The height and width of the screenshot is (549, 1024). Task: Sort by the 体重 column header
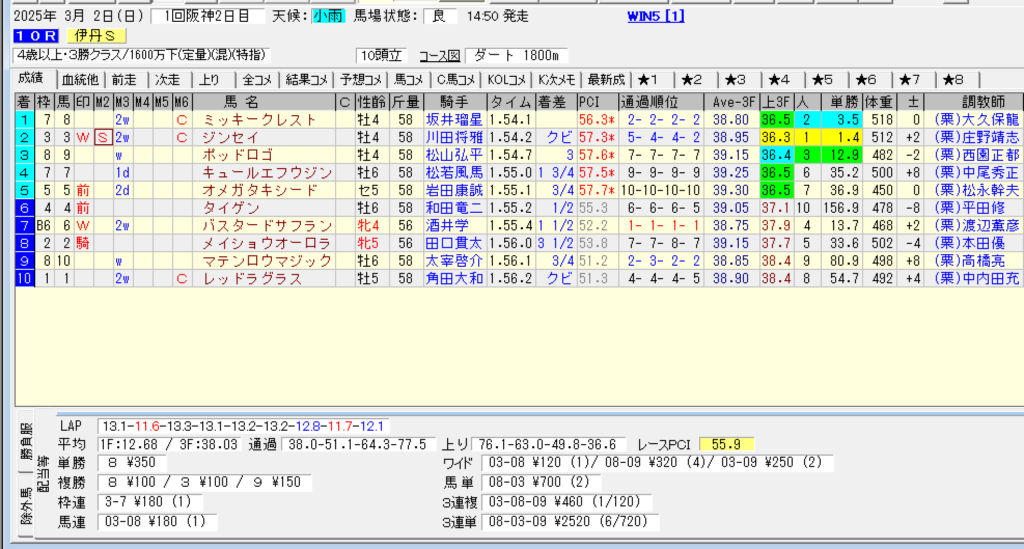pyautogui.click(x=878, y=102)
